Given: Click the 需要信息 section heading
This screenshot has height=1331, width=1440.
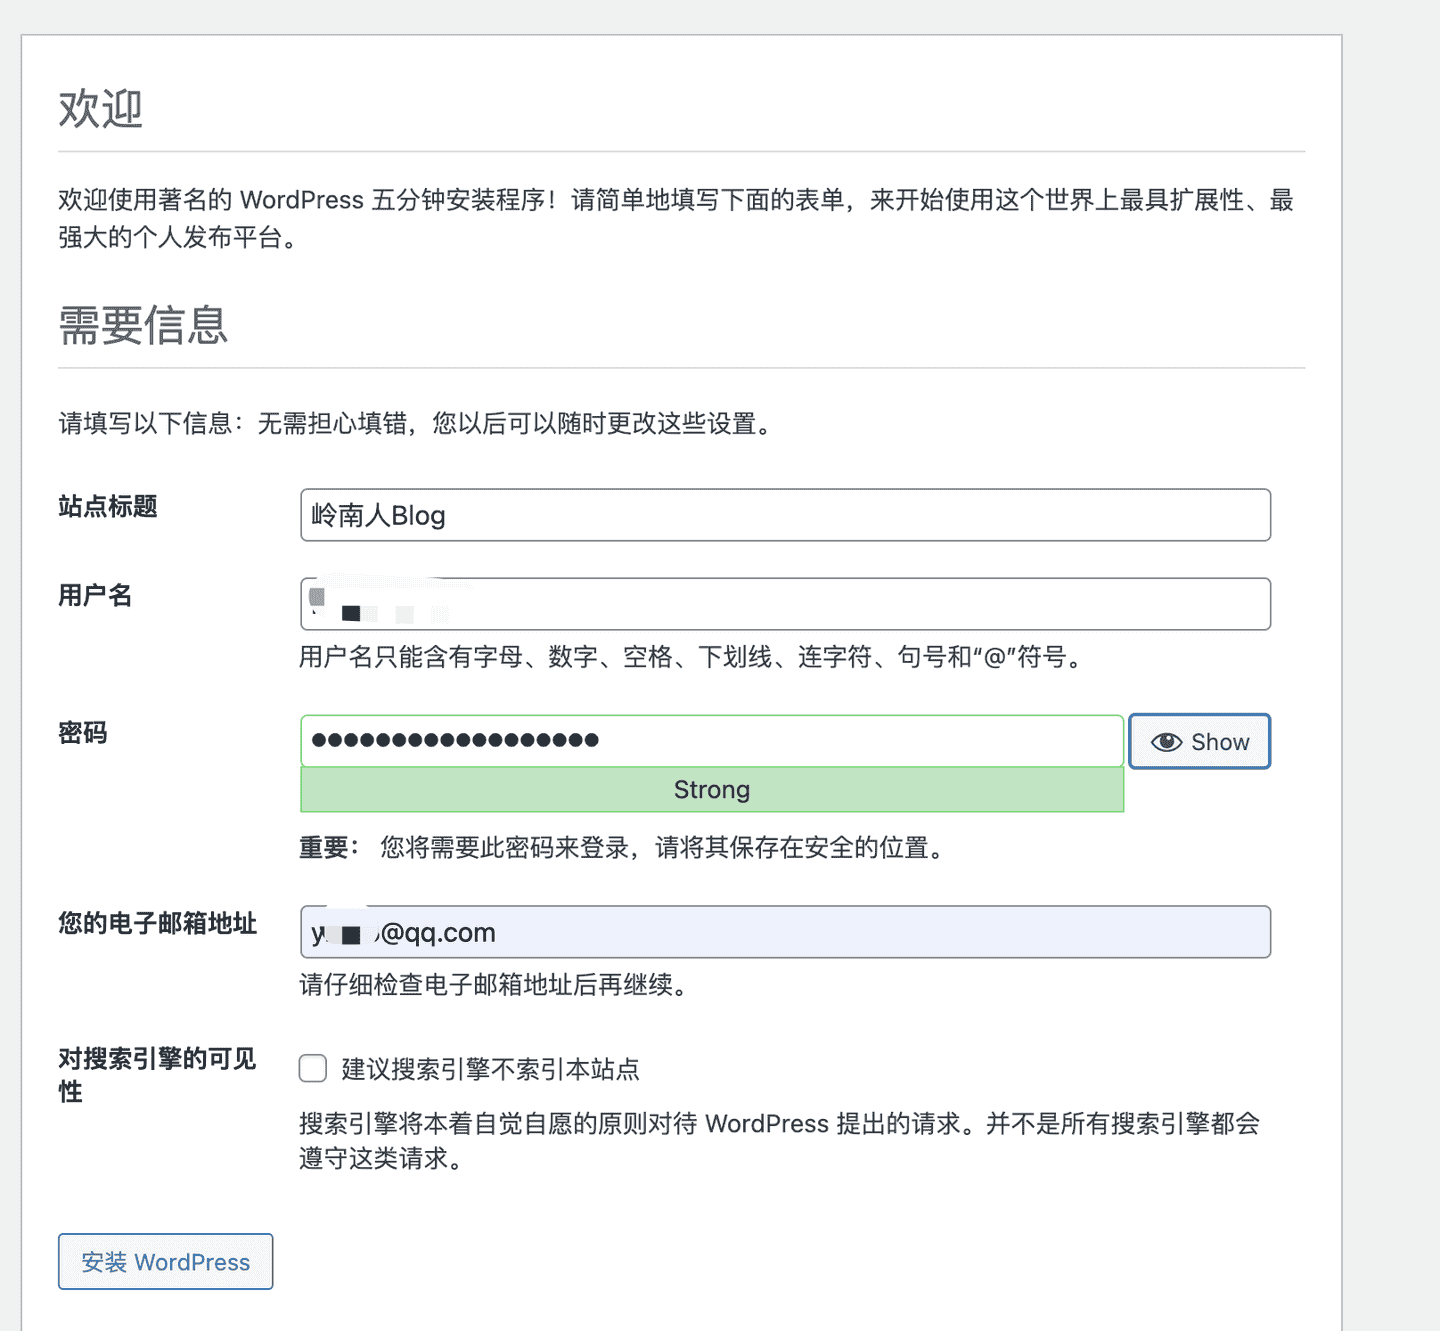Looking at the screenshot, I should 143,325.
